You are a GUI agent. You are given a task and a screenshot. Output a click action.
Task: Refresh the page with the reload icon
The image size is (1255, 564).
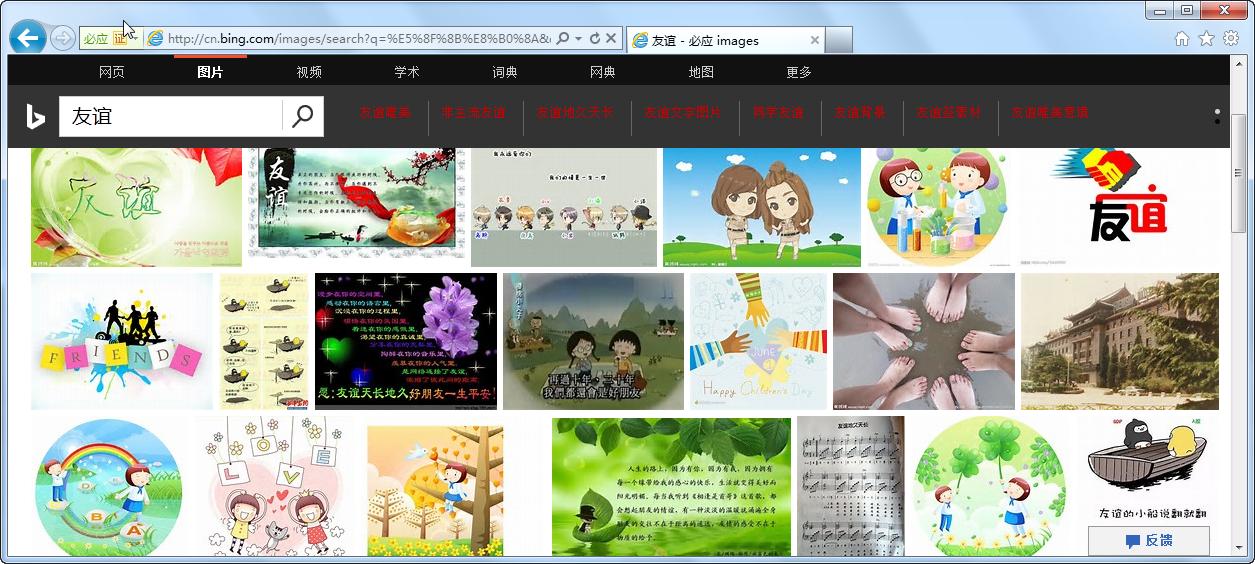pos(594,38)
